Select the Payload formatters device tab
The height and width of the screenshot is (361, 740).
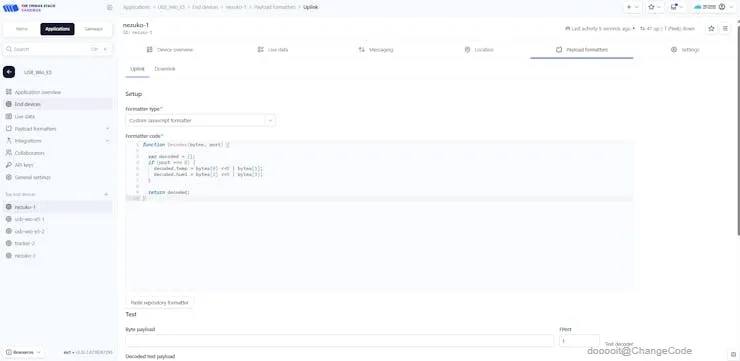pos(582,50)
